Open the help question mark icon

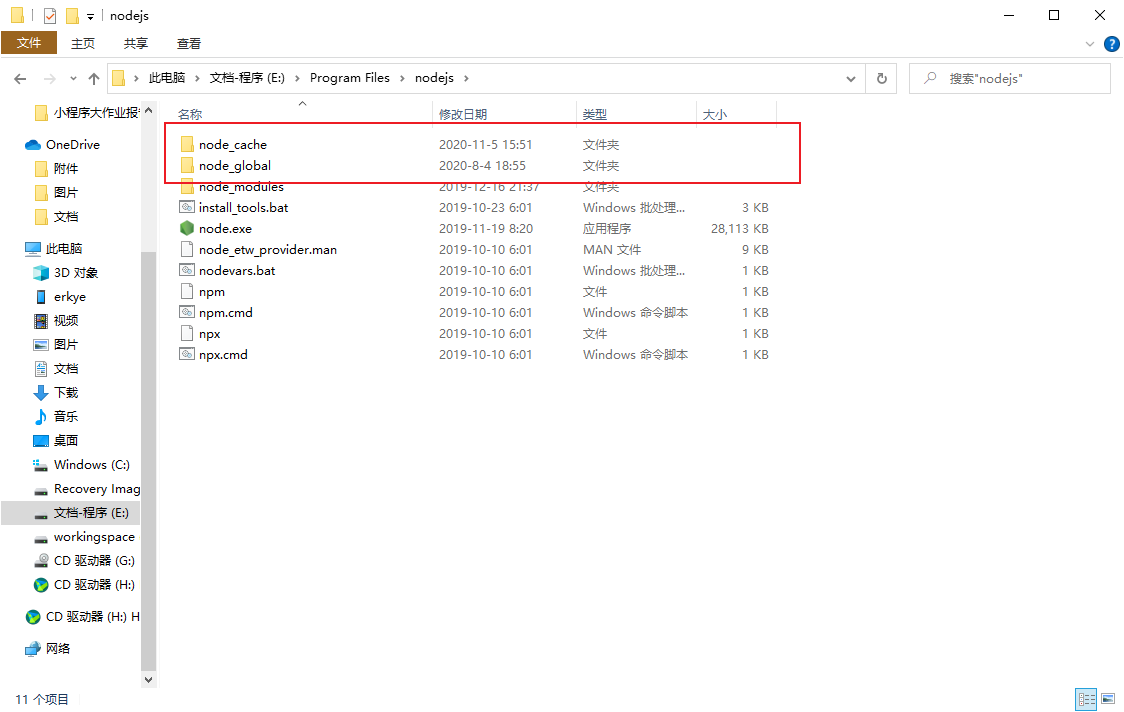pyautogui.click(x=1111, y=44)
